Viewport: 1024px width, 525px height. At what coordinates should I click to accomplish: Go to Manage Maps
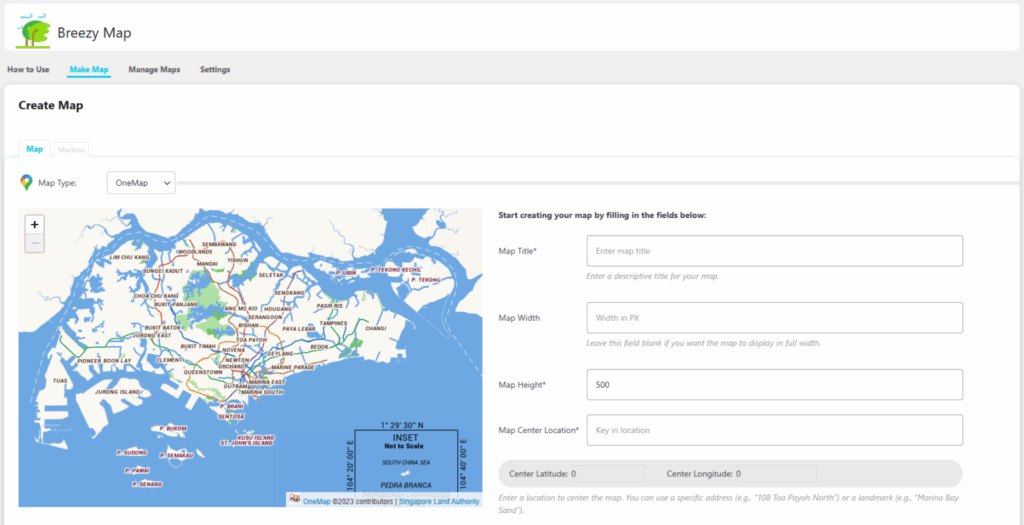[154, 70]
